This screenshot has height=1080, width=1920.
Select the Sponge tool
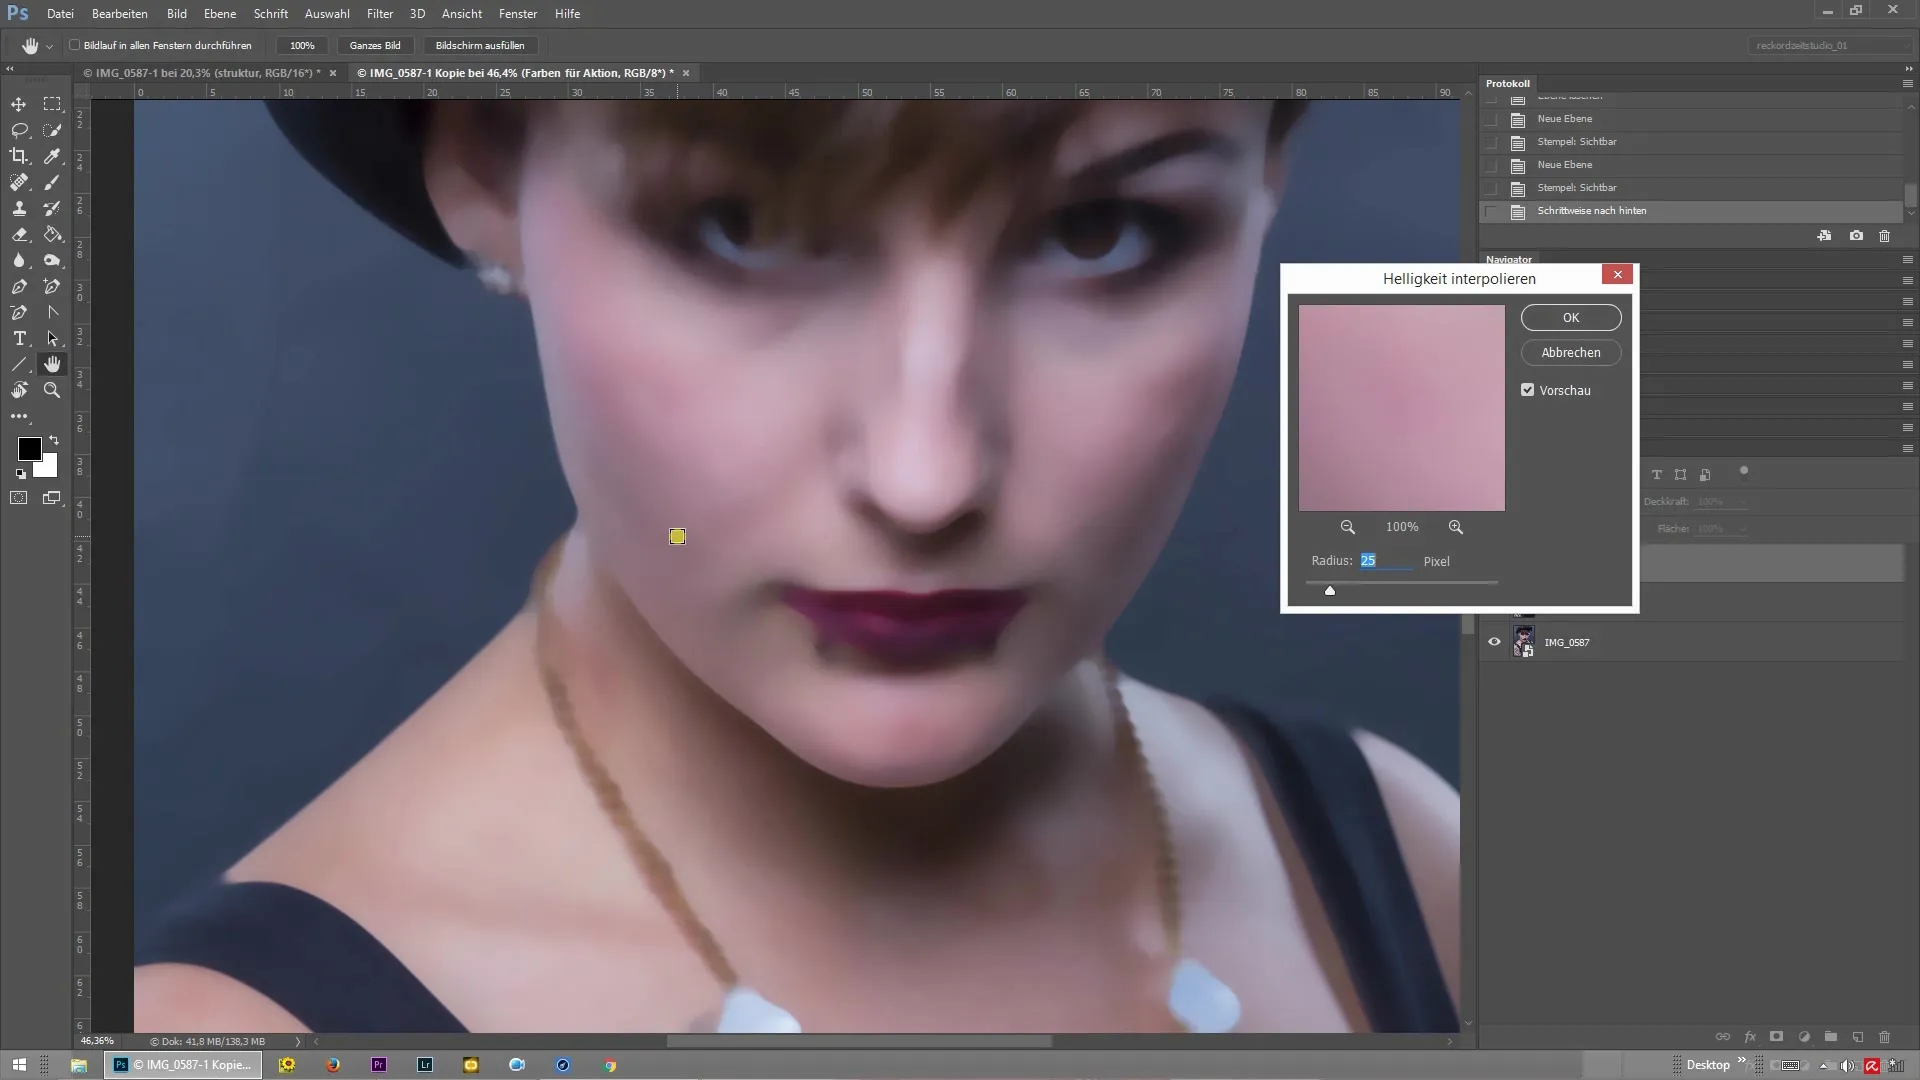[x=52, y=260]
